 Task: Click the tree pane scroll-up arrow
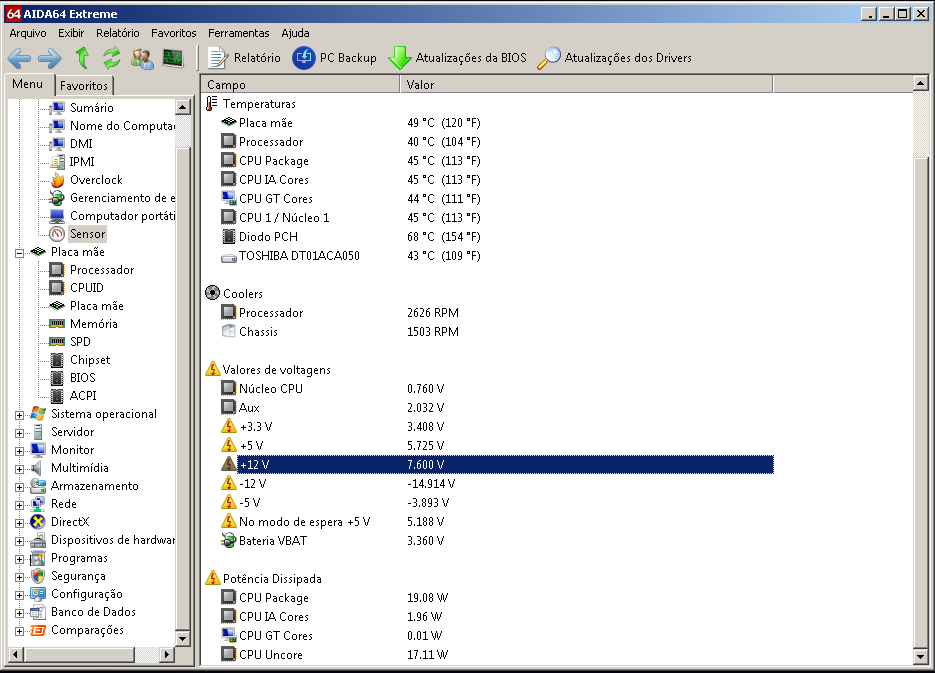pos(183,107)
